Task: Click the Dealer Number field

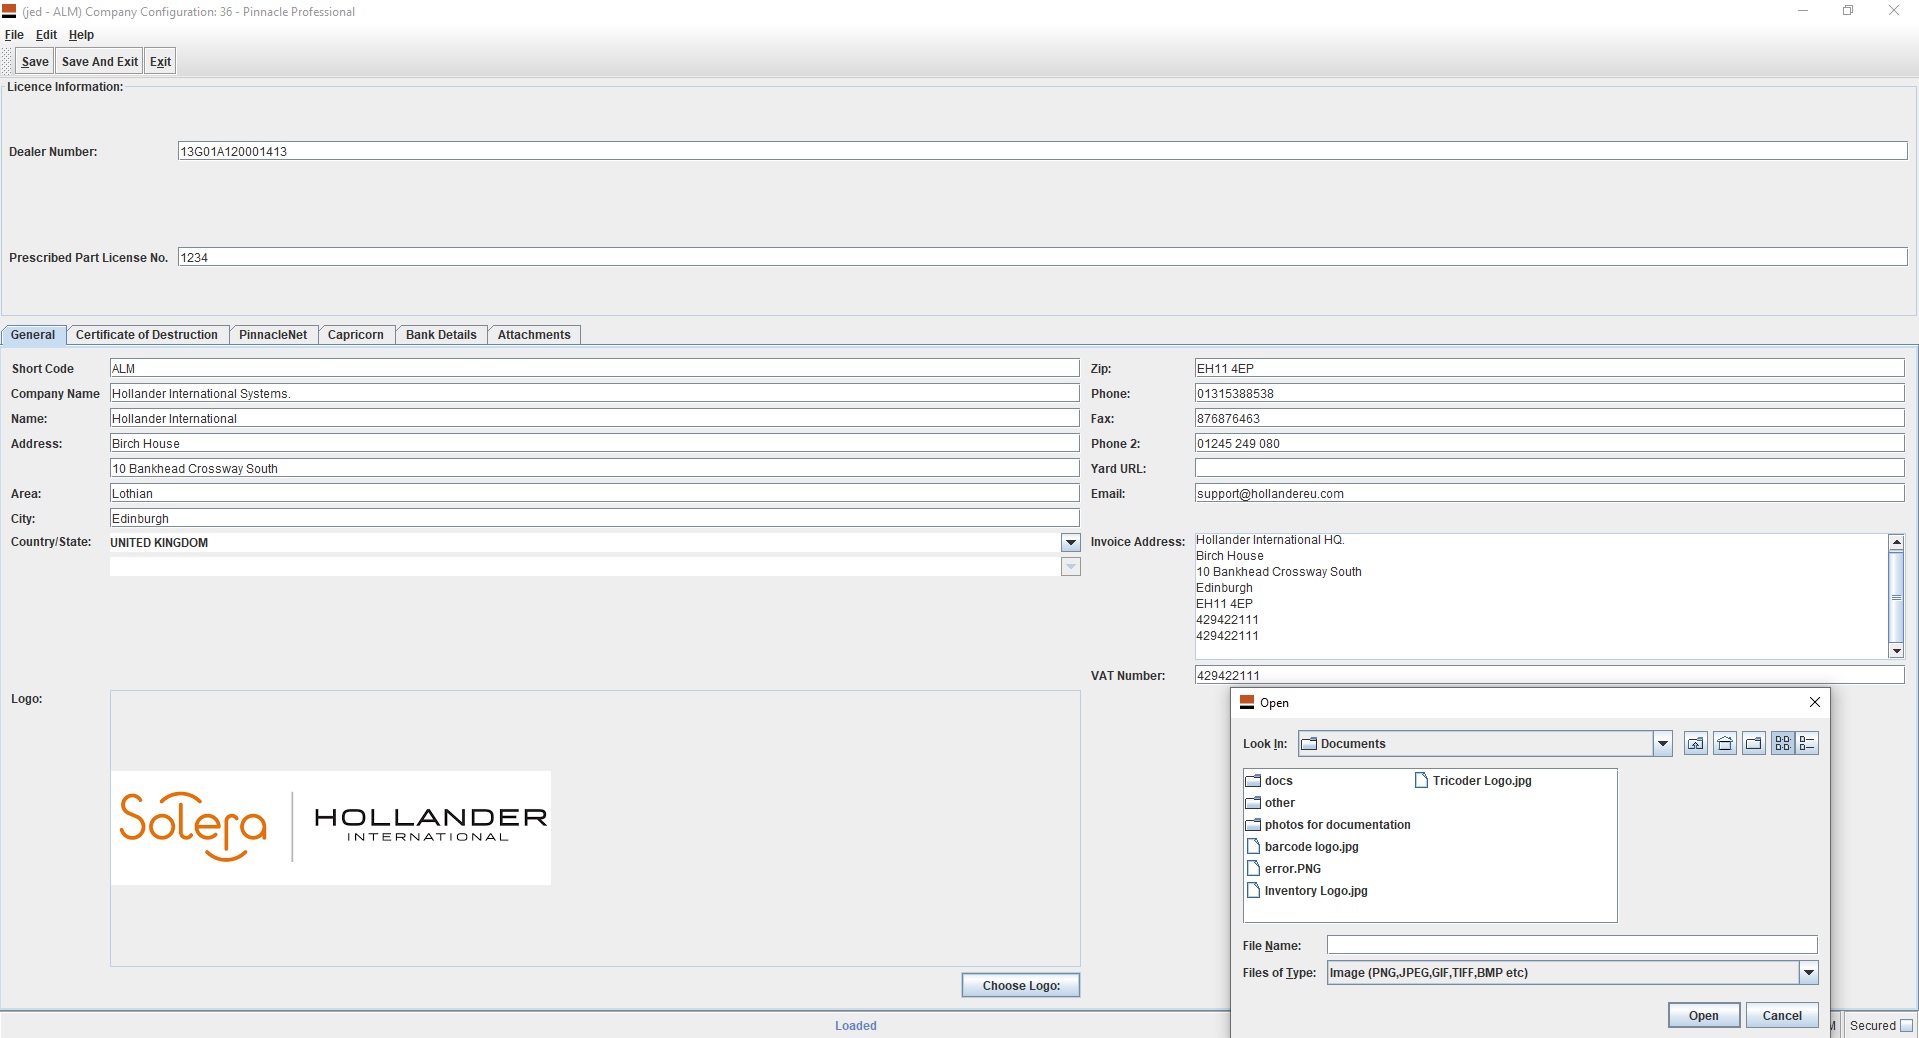Action: pyautogui.click(x=1042, y=151)
